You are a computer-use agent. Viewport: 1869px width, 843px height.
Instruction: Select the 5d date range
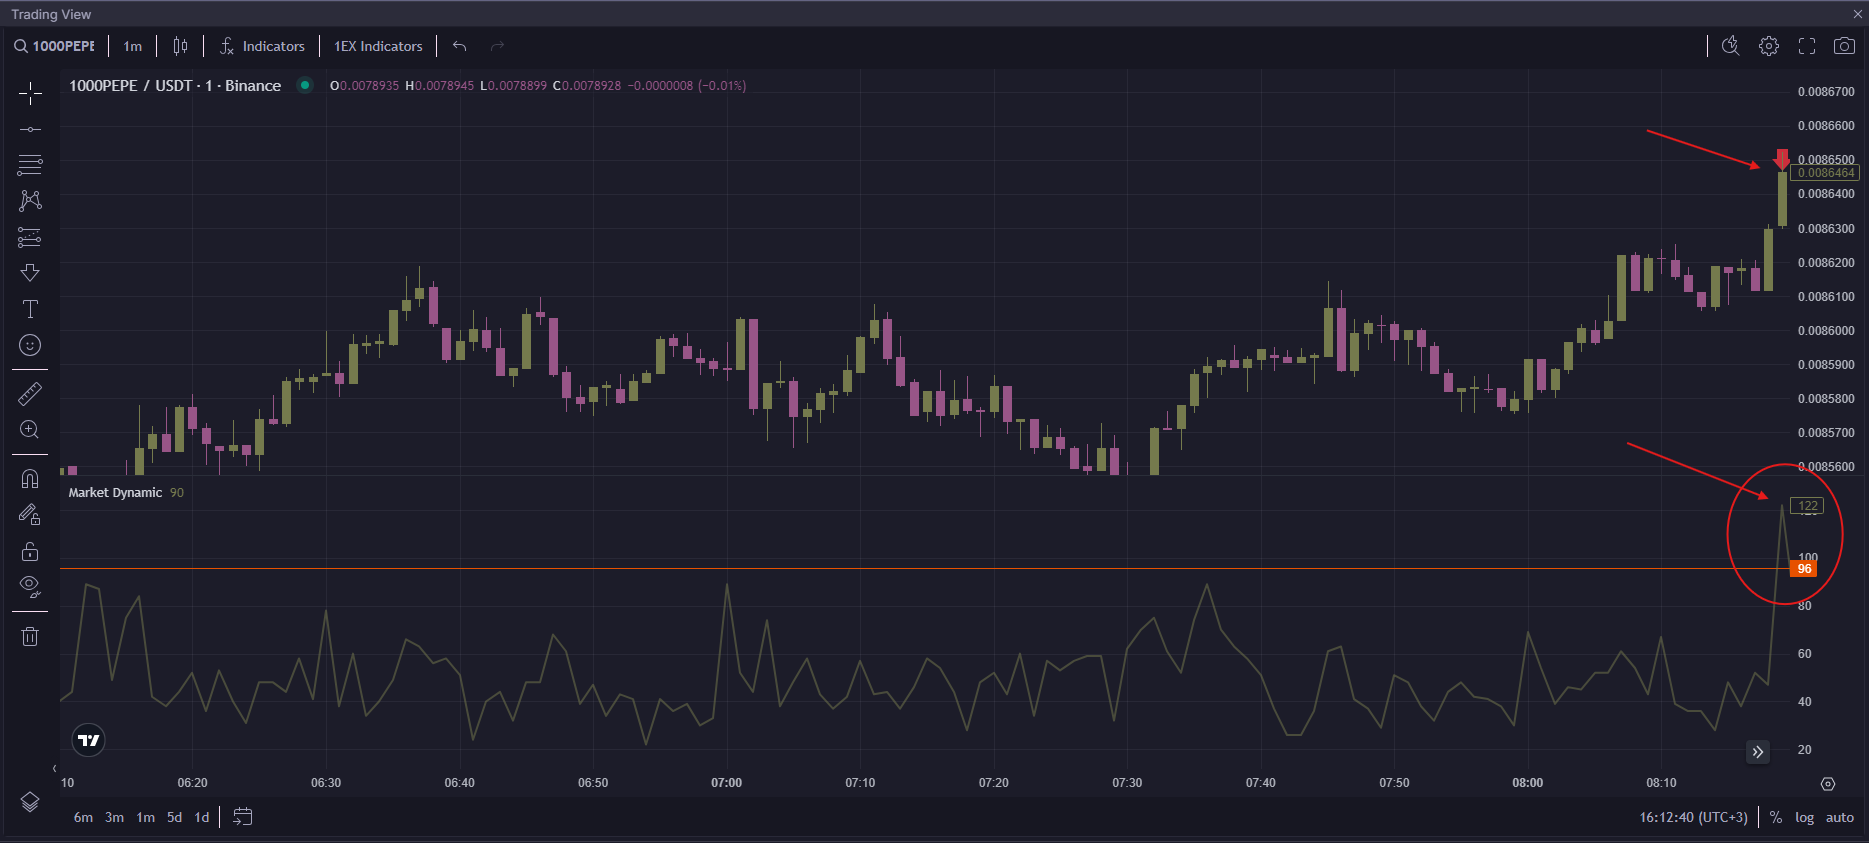tap(174, 817)
